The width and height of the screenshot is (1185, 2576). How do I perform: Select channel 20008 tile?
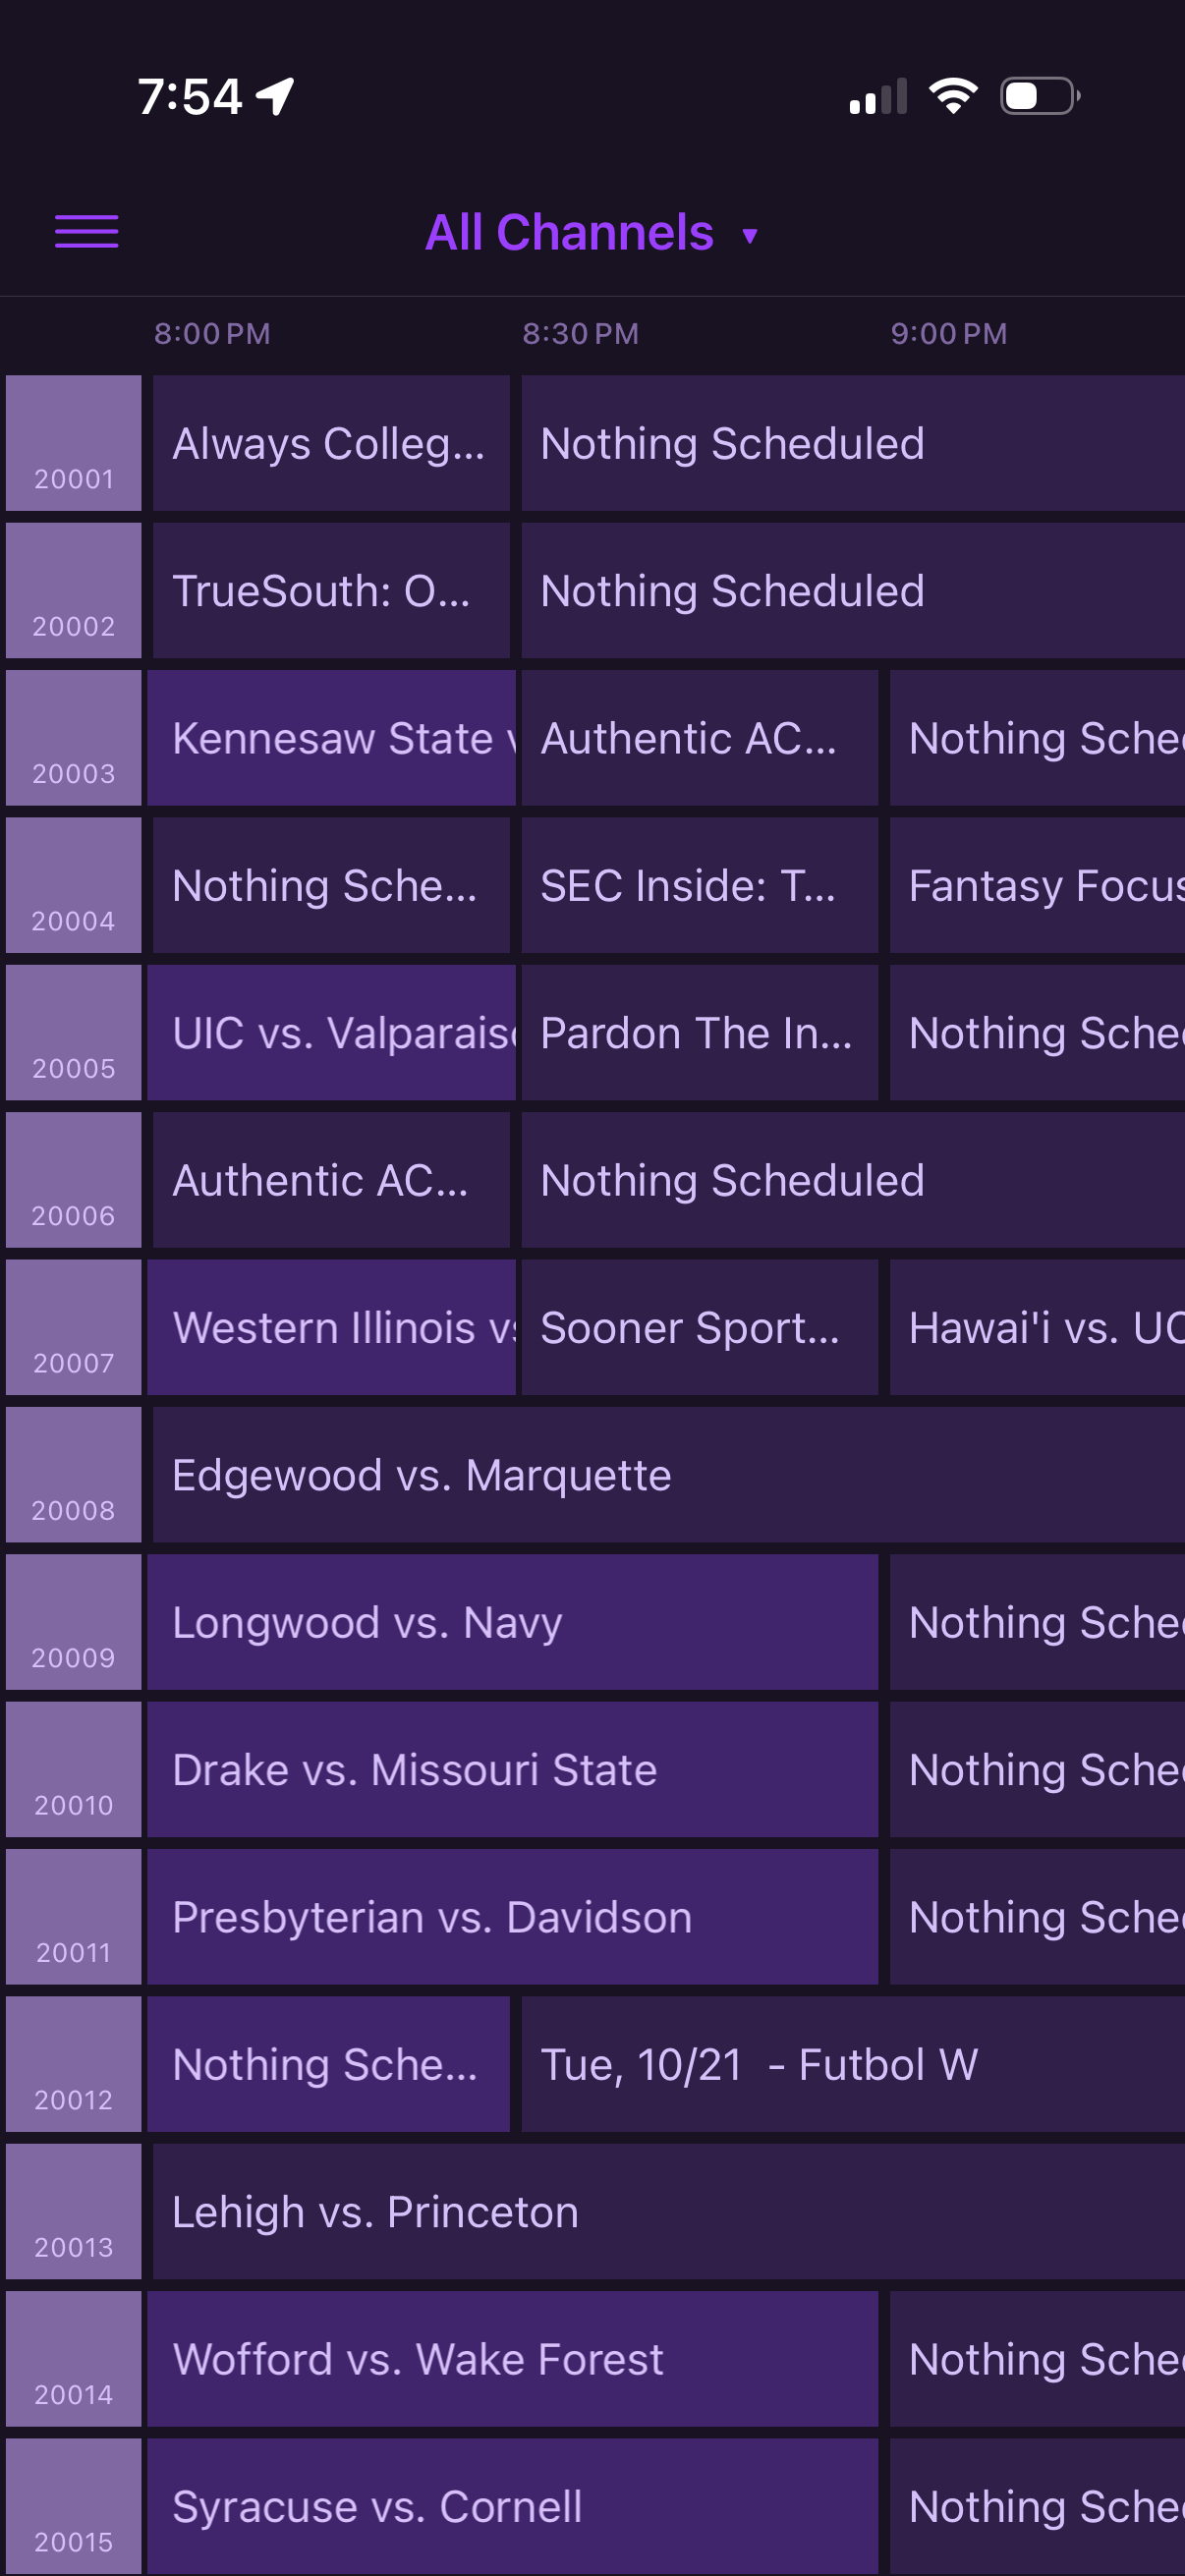[73, 1475]
